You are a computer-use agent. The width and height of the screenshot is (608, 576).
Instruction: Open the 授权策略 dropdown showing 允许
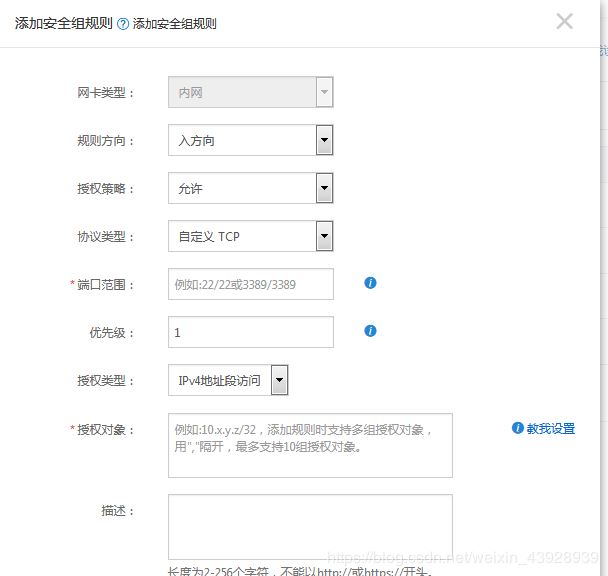[250, 188]
